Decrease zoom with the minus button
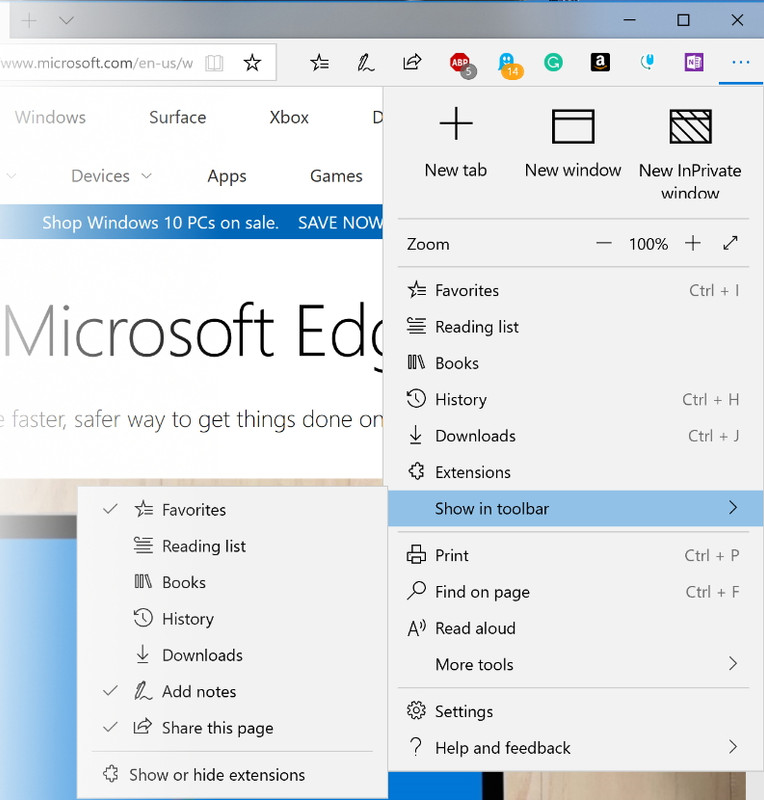 tap(604, 244)
